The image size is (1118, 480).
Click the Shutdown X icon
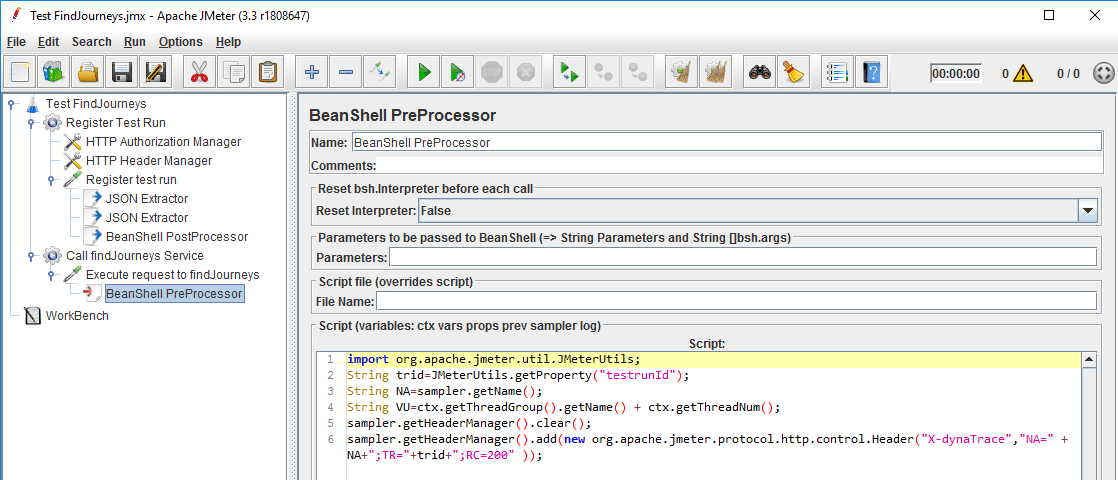[x=525, y=72]
